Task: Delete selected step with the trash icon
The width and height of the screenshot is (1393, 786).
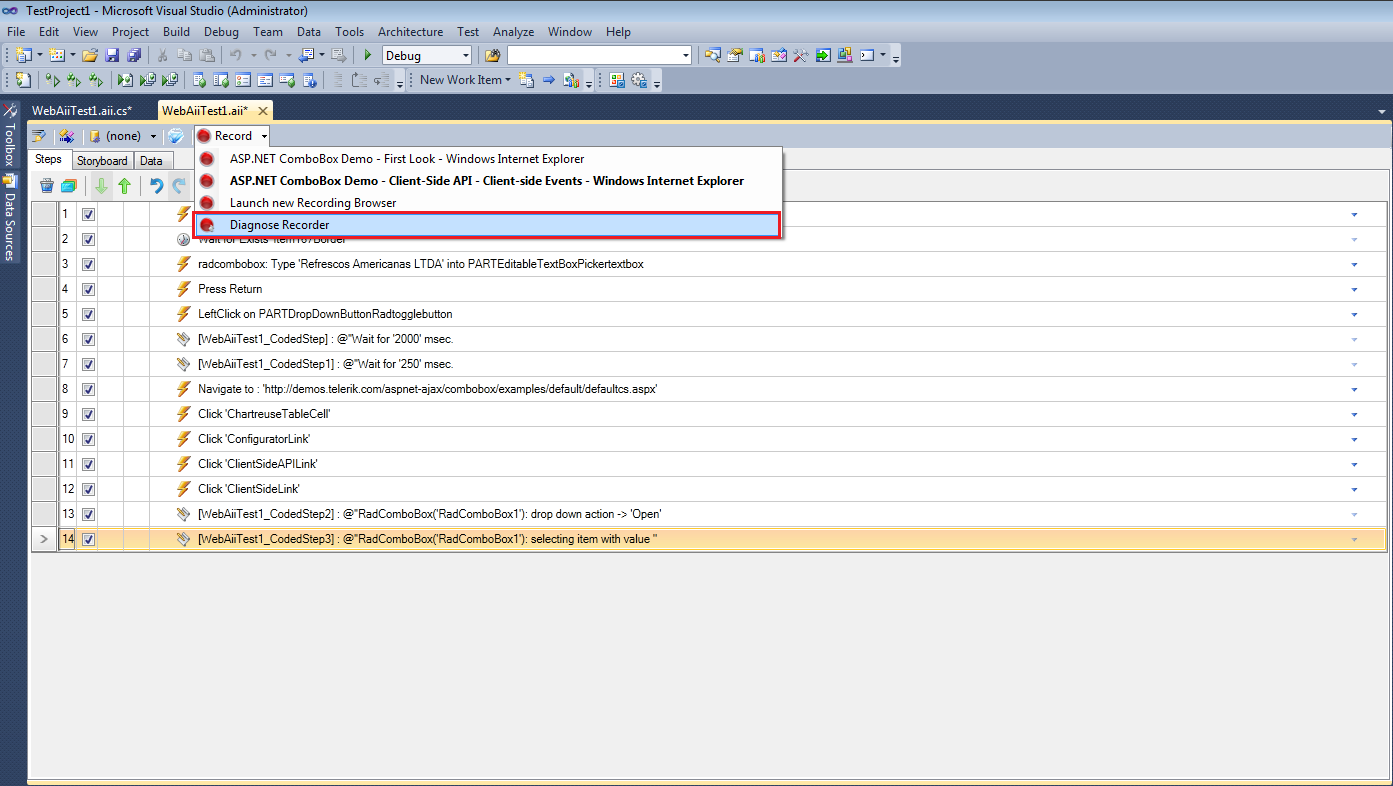Action: (46, 185)
